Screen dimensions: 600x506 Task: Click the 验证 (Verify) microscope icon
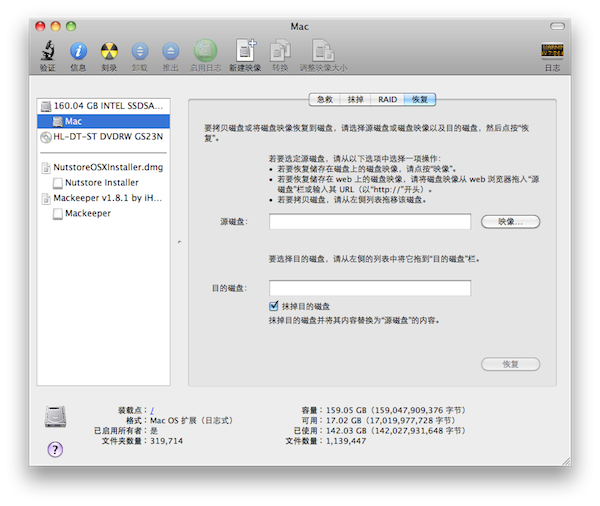(47, 50)
